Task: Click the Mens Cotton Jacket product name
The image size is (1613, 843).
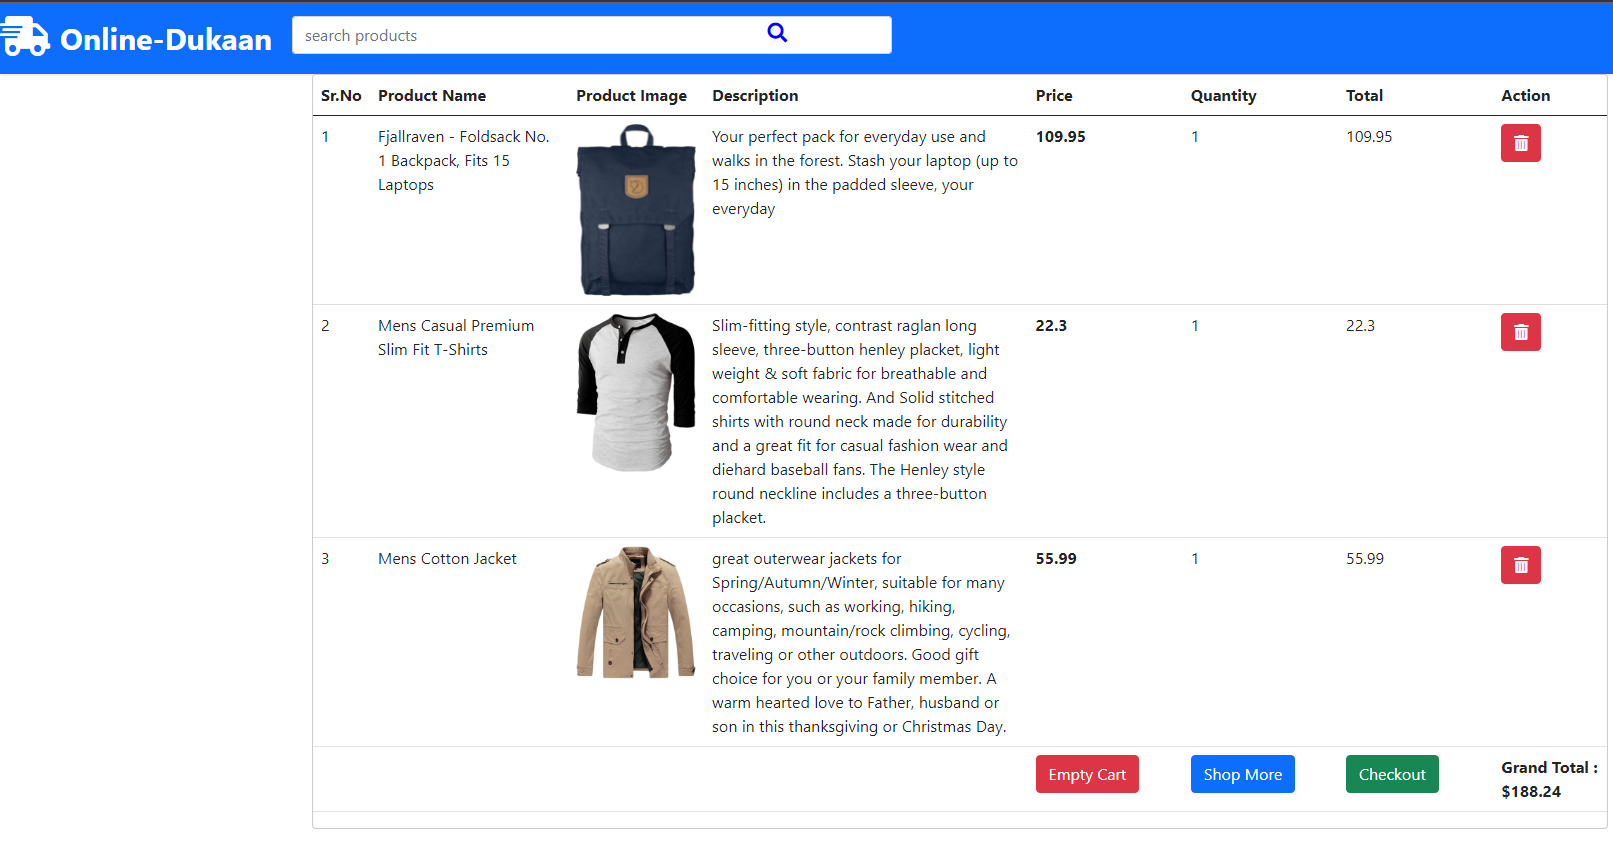Action: click(x=447, y=559)
